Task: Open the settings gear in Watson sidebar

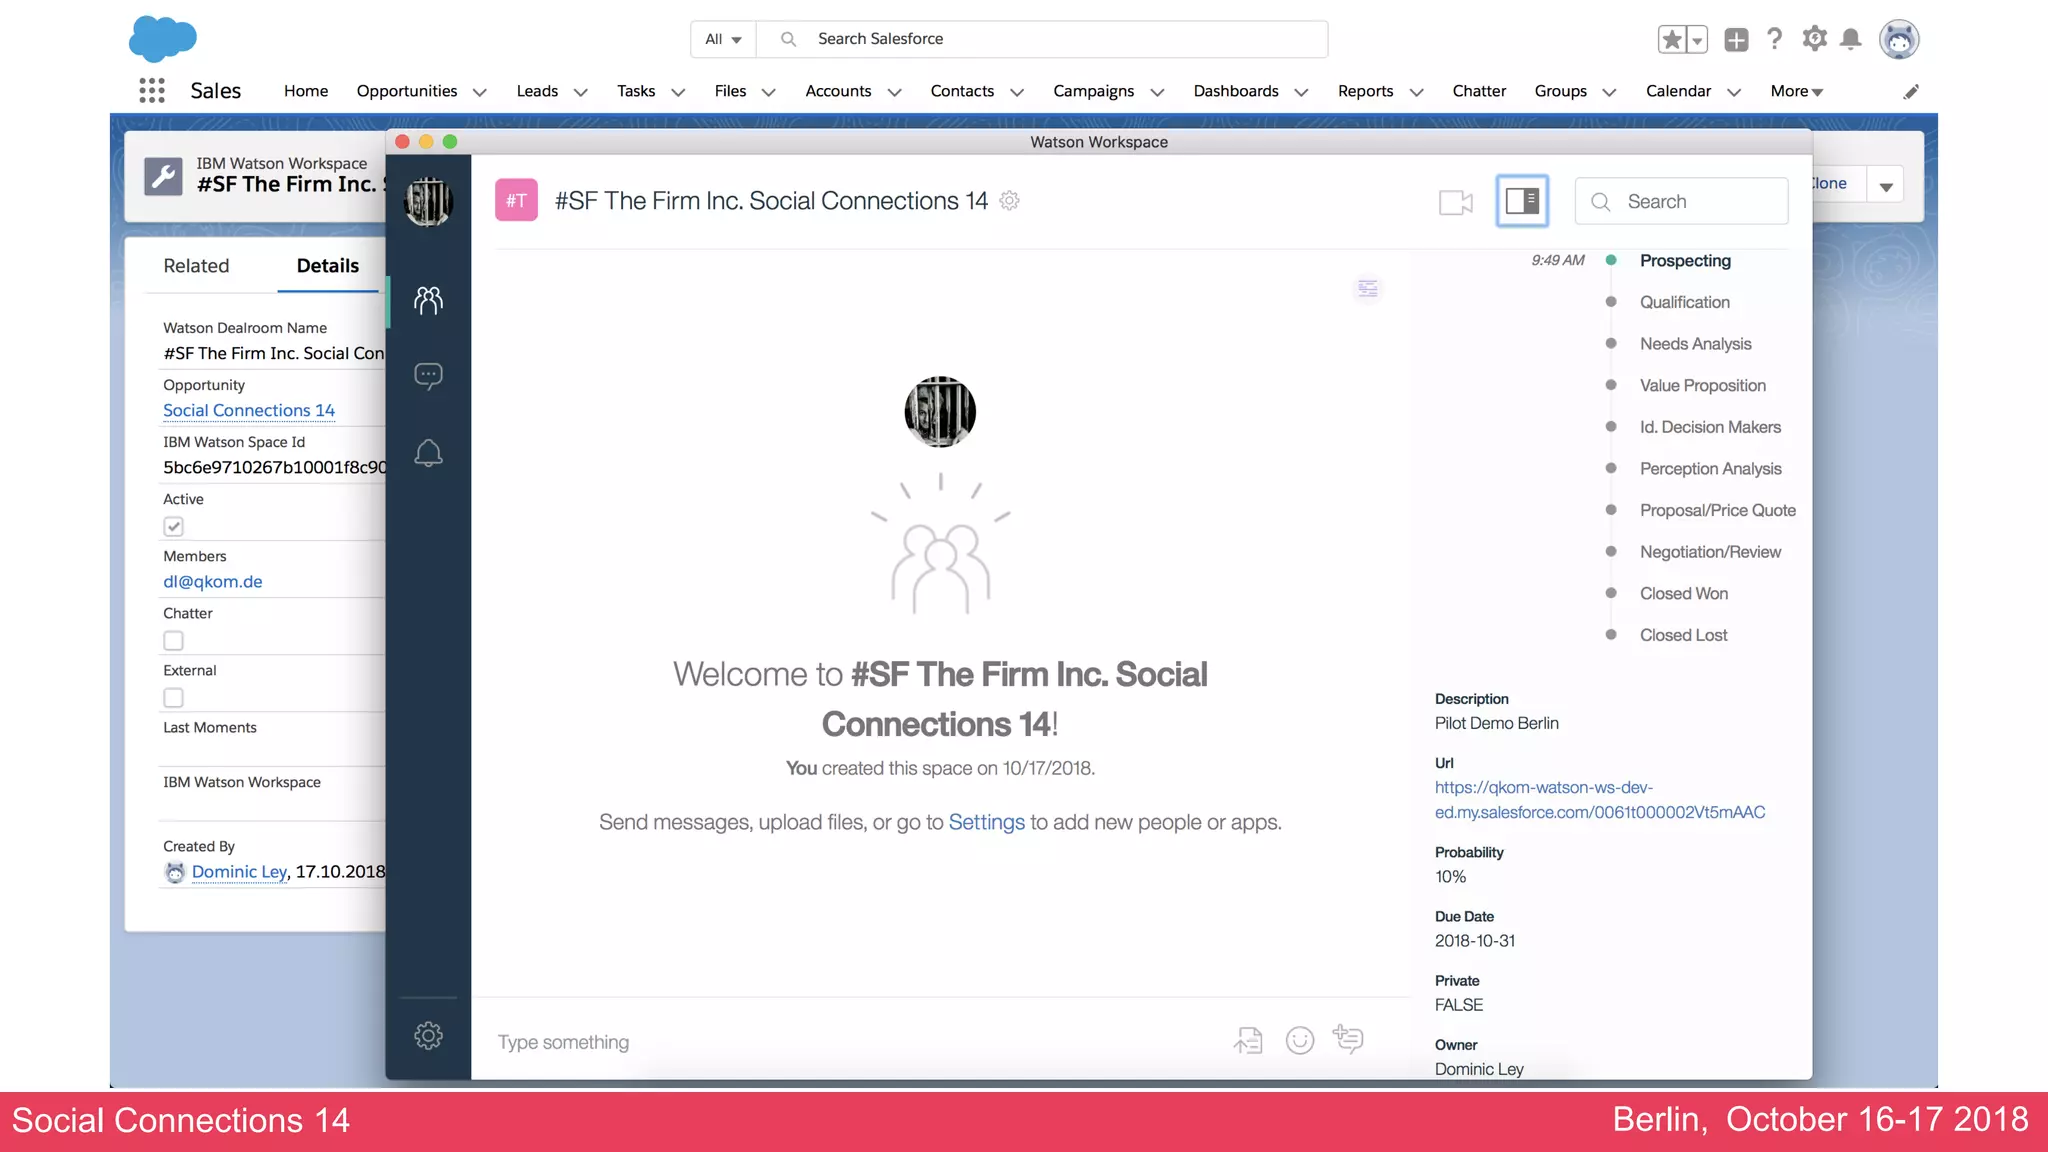Action: coord(428,1035)
